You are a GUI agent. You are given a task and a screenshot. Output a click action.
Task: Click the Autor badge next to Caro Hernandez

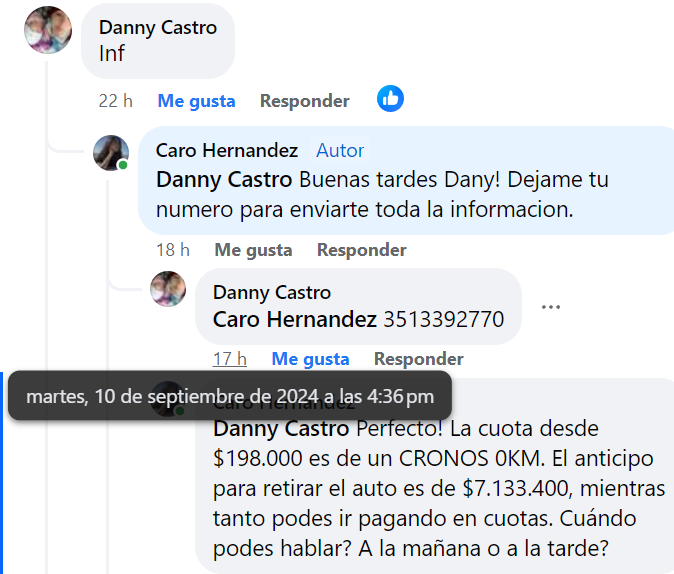(x=340, y=151)
